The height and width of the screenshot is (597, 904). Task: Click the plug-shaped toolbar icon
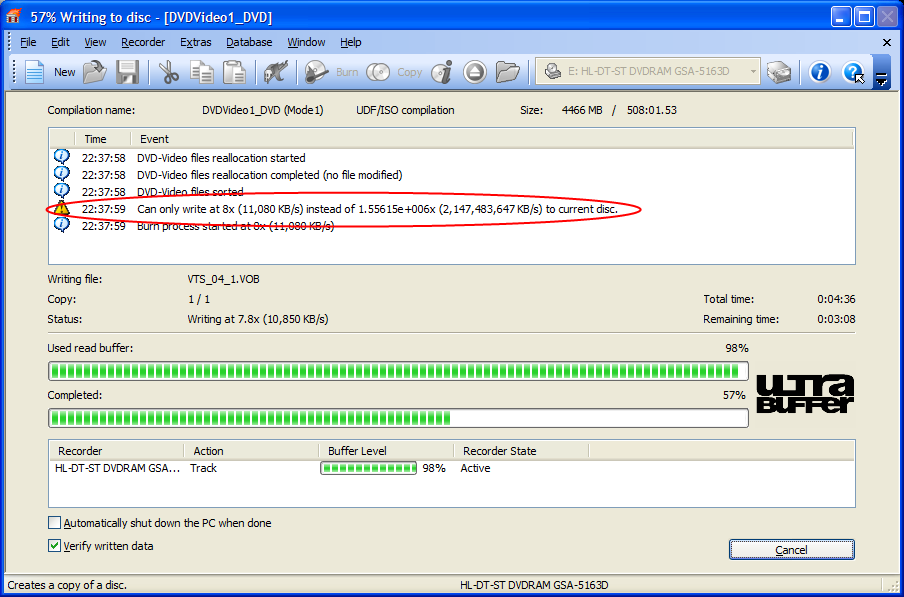pos(276,72)
